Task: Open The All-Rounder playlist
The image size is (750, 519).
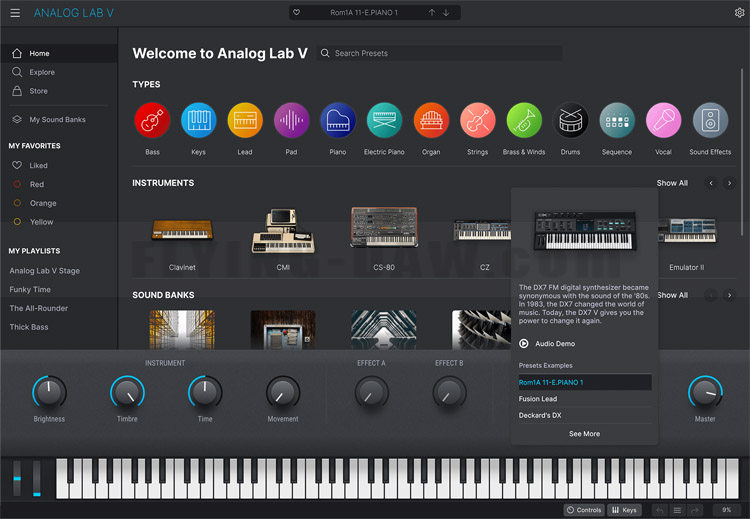Action: 38,308
